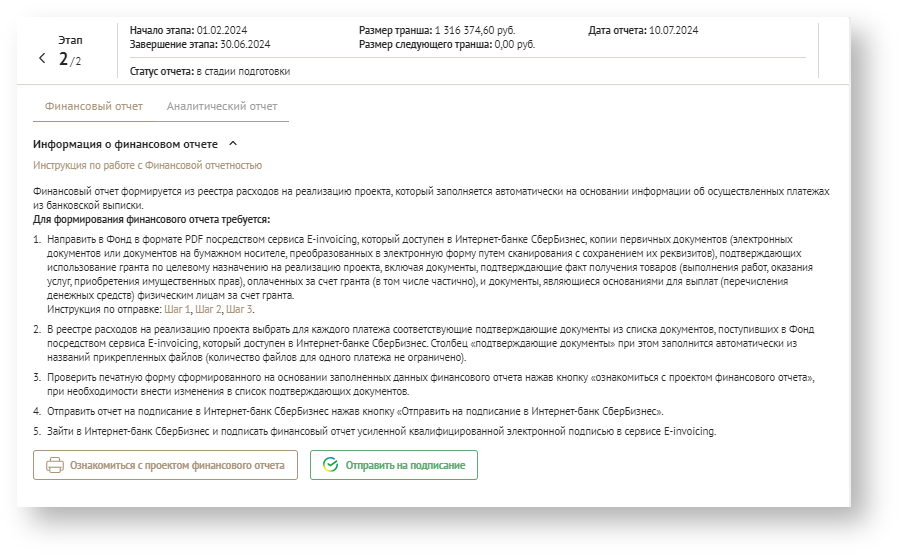Click the 'Размер следующего транша' value
Screen dimensions: 899x555
pos(514,44)
